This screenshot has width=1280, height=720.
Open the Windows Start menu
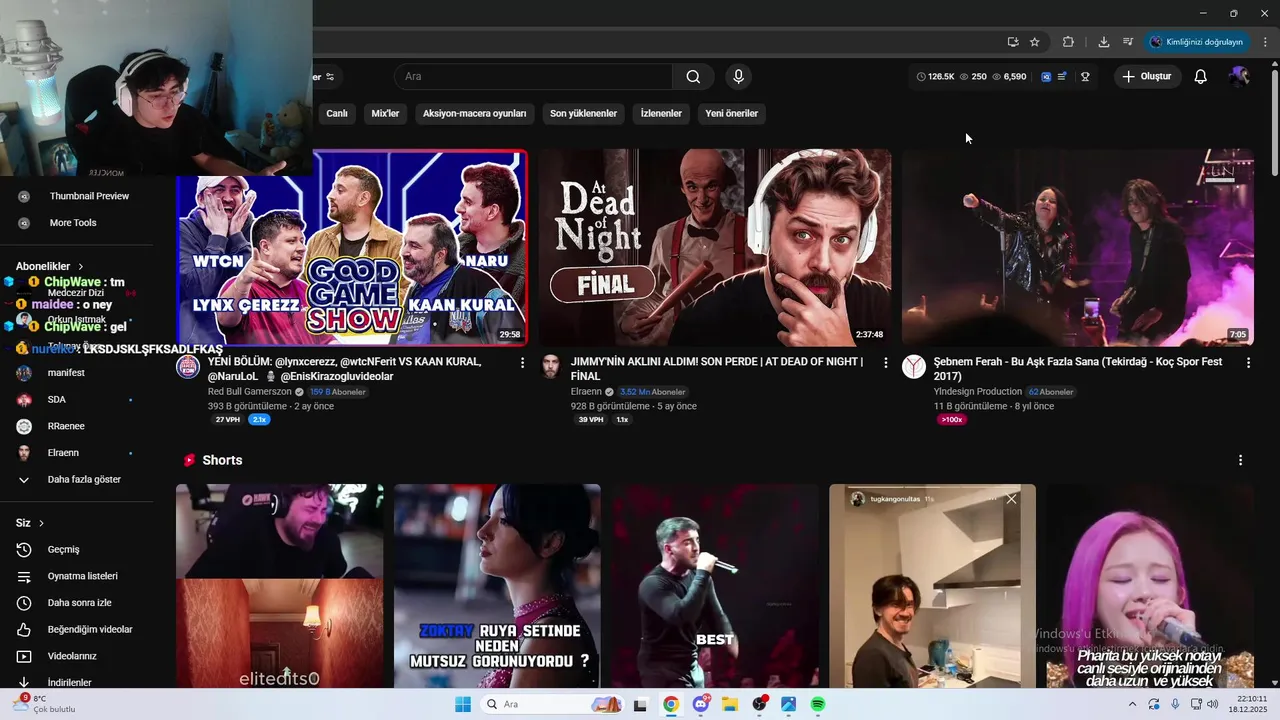click(463, 704)
